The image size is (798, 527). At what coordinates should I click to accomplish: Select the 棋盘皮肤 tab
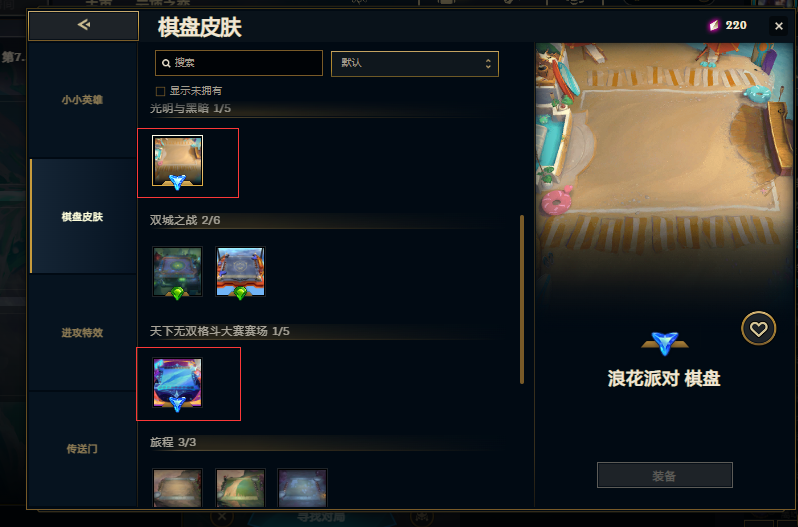pyautogui.click(x=82, y=217)
